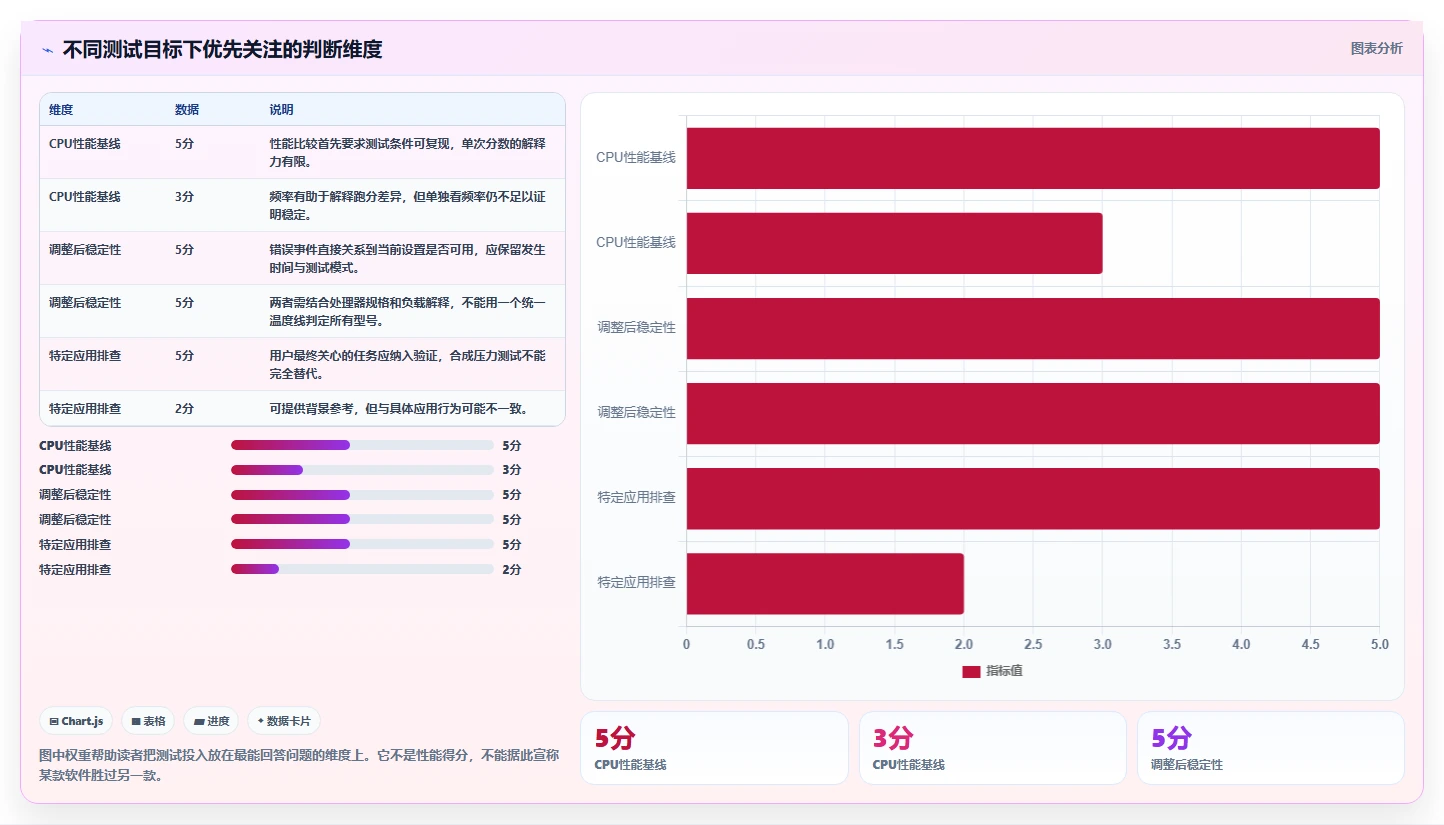The width and height of the screenshot is (1444, 825).
Task: Click CPU性能基线 cell in the 3分 table row
Action: pos(85,197)
